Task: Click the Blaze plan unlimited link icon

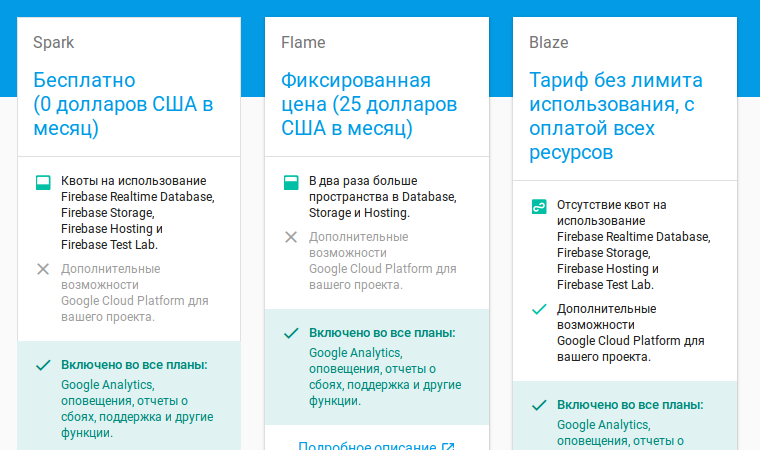Action: click(539, 207)
